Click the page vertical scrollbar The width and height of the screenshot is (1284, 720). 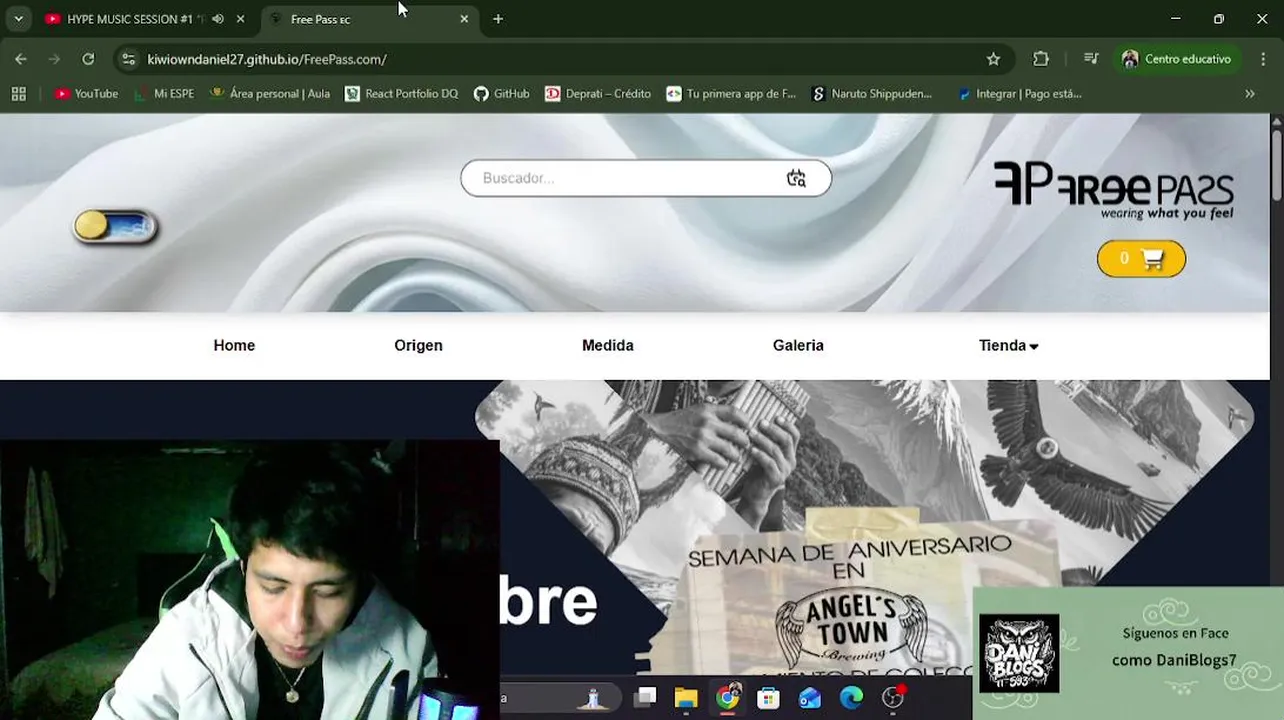[1277, 165]
